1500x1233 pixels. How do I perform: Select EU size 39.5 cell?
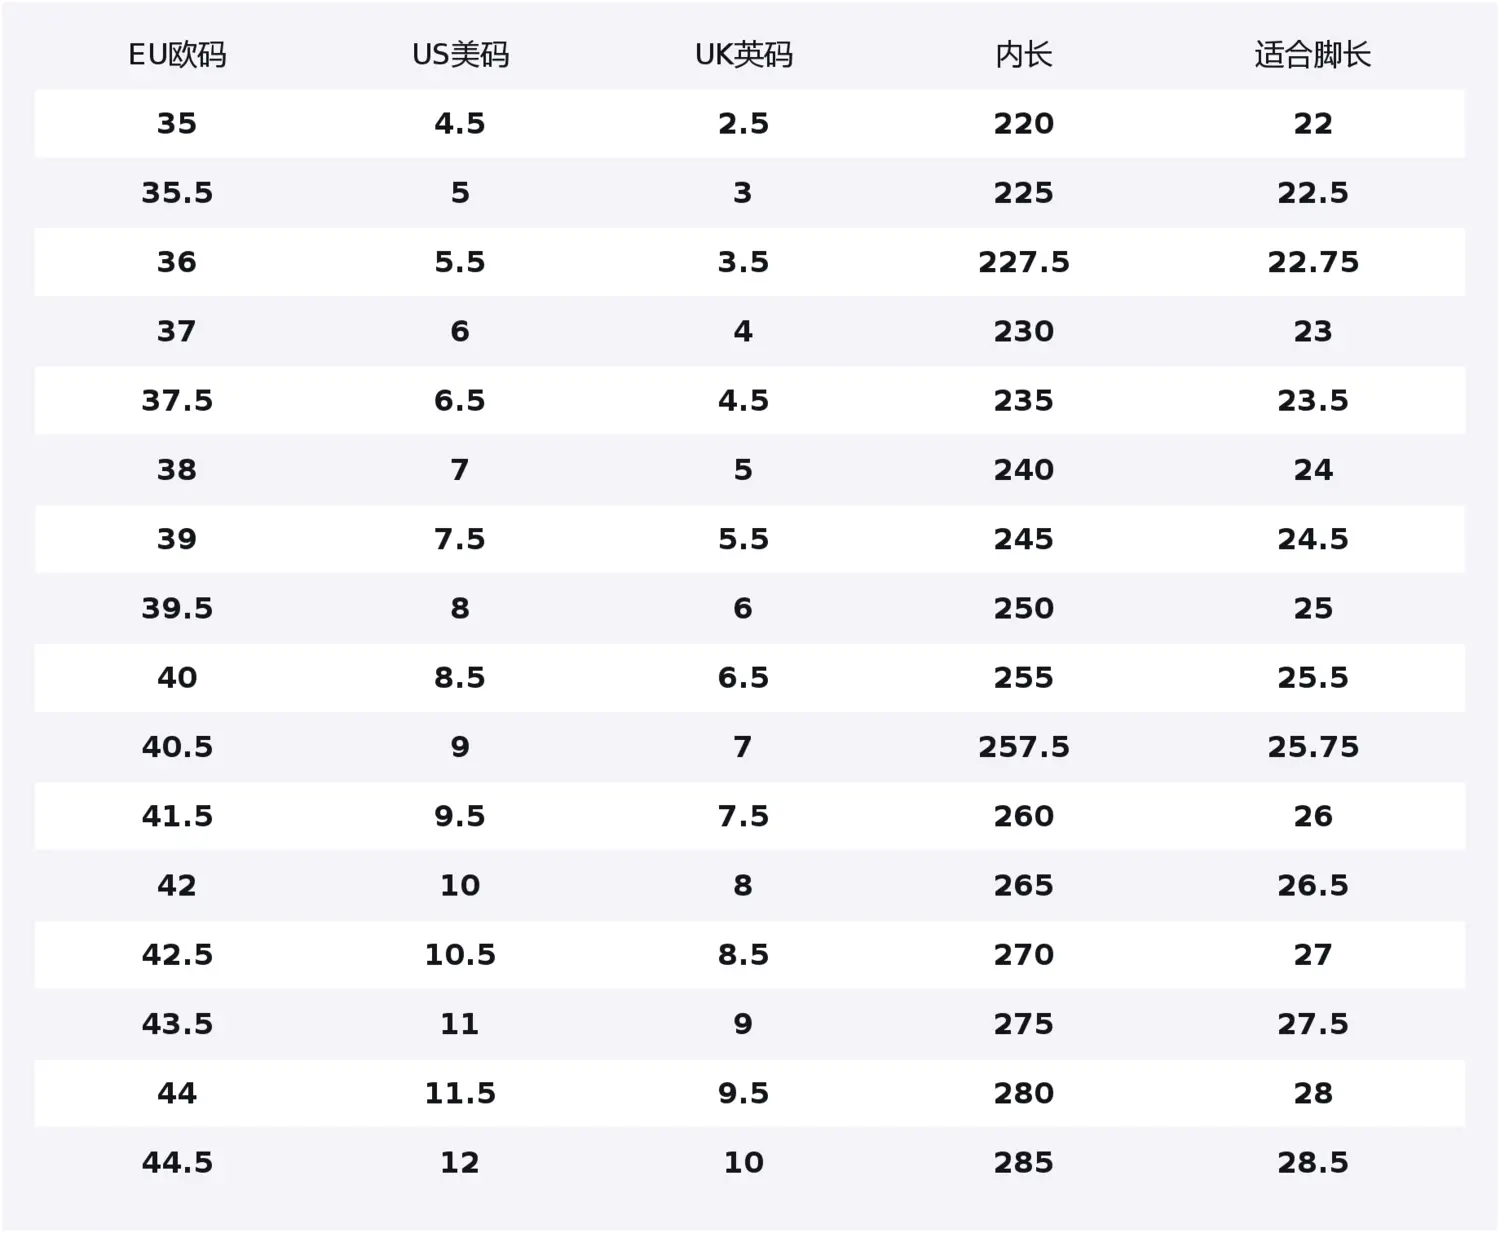[177, 608]
